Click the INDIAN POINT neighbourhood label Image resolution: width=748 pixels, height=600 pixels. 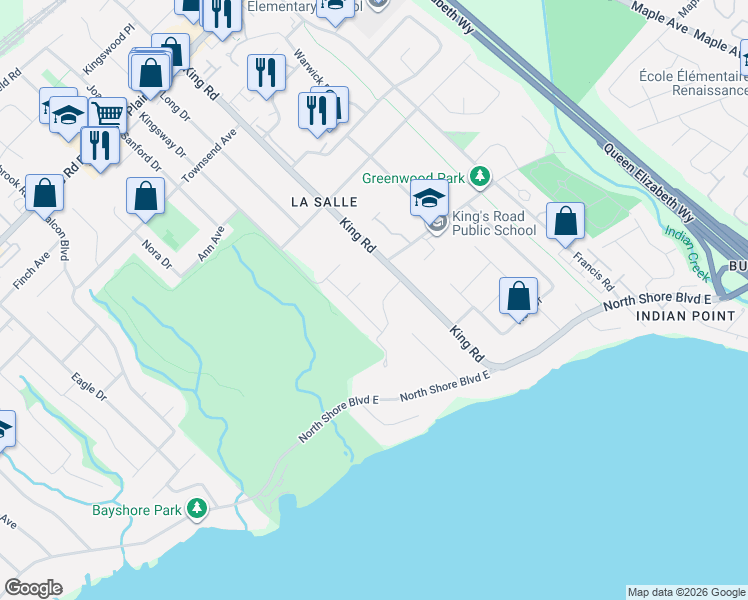(x=686, y=316)
